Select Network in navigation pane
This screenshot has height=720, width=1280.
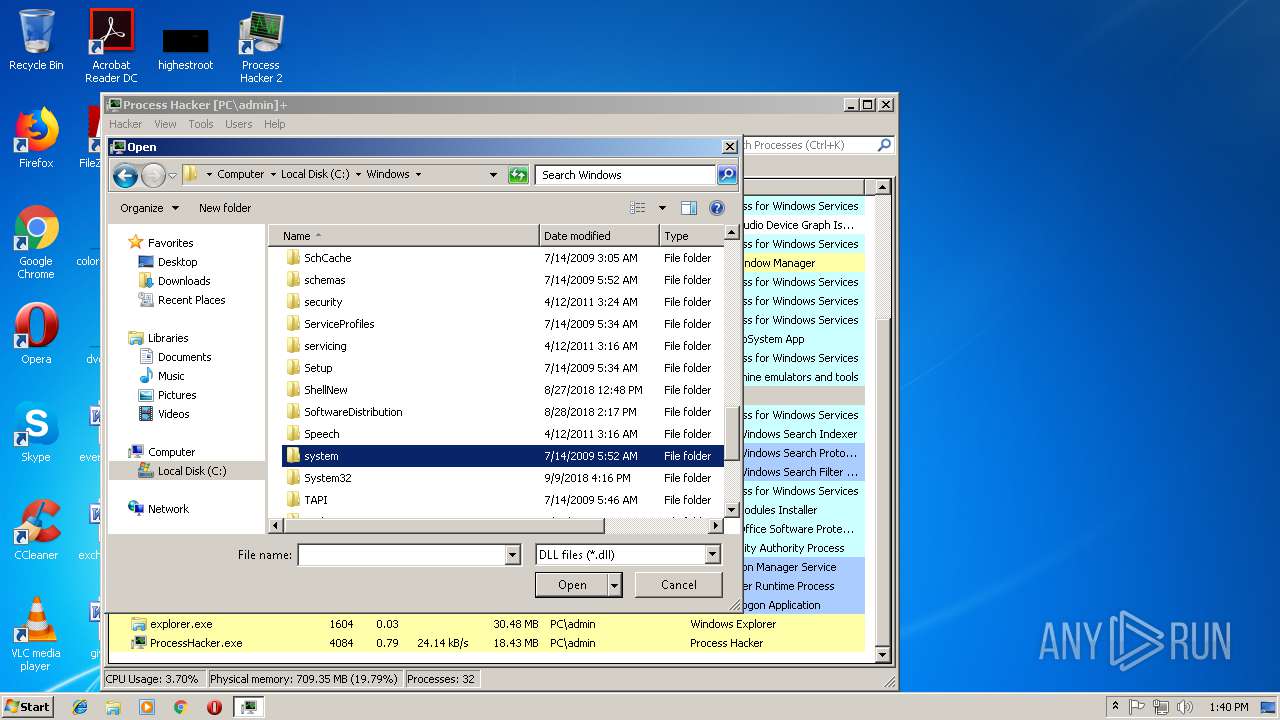coord(168,509)
